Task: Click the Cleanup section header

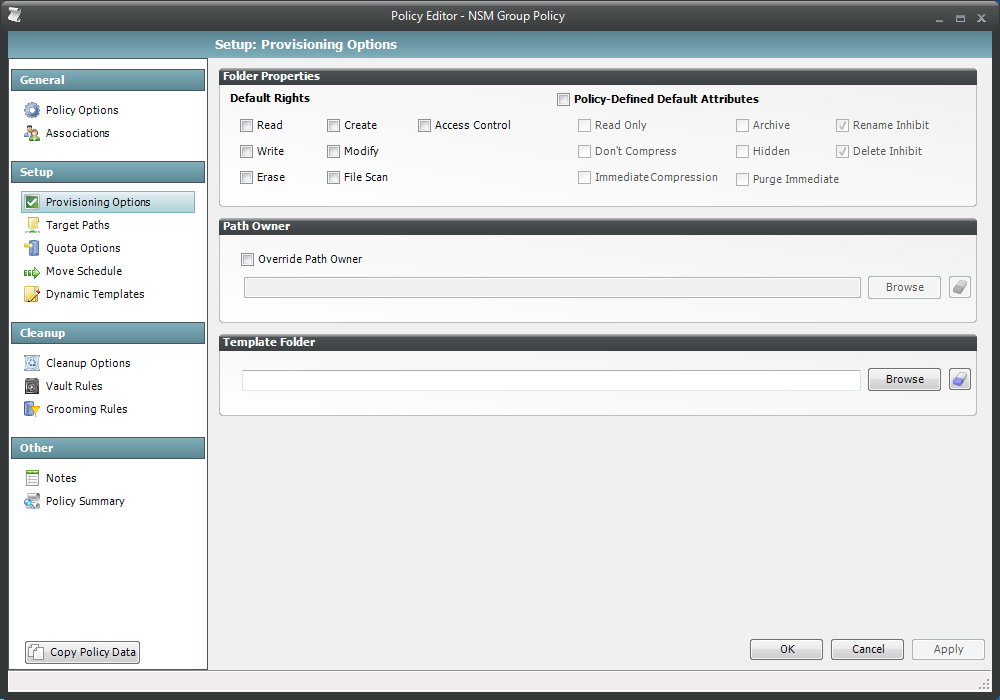Action: coord(108,333)
